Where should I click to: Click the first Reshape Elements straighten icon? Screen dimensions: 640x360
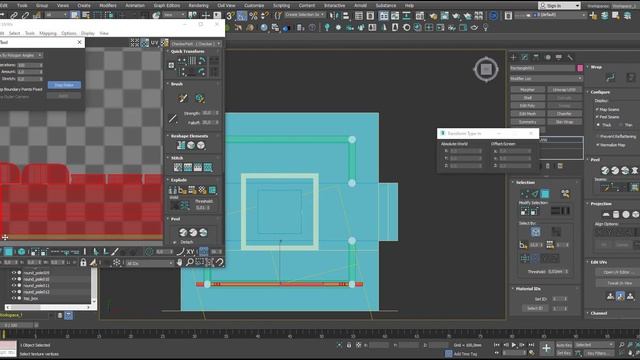(181, 145)
